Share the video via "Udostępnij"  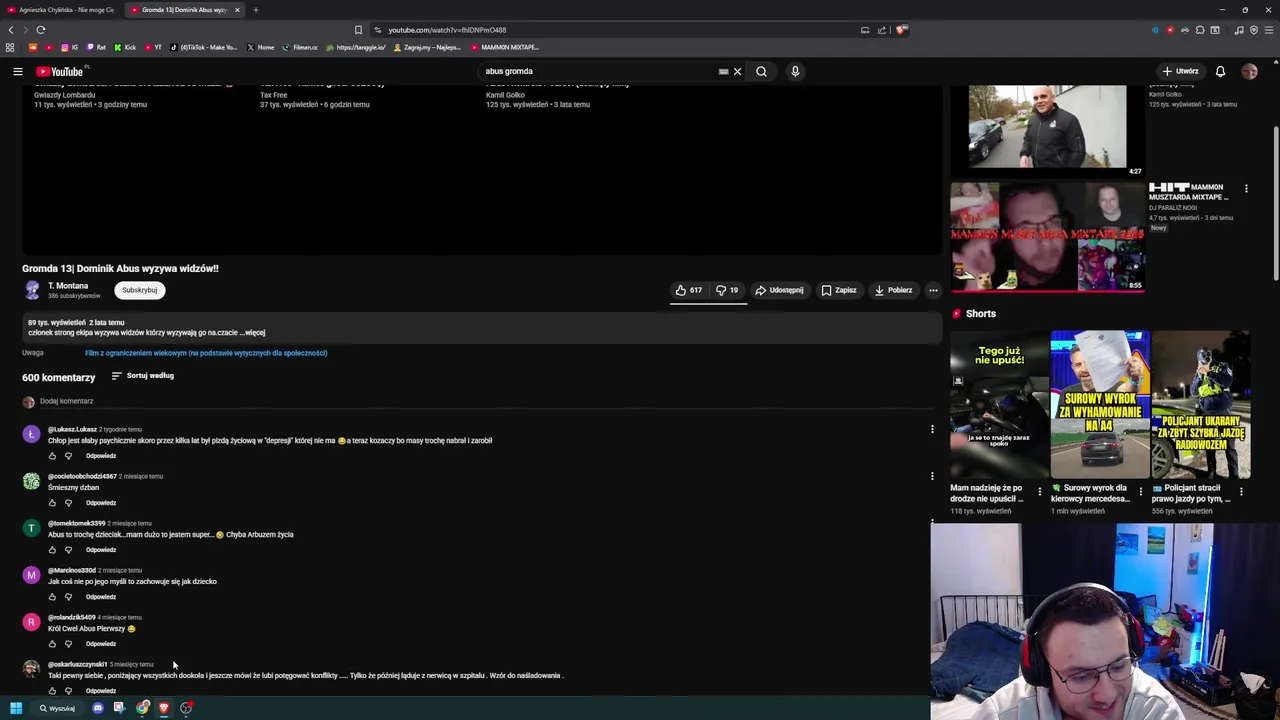pos(779,290)
